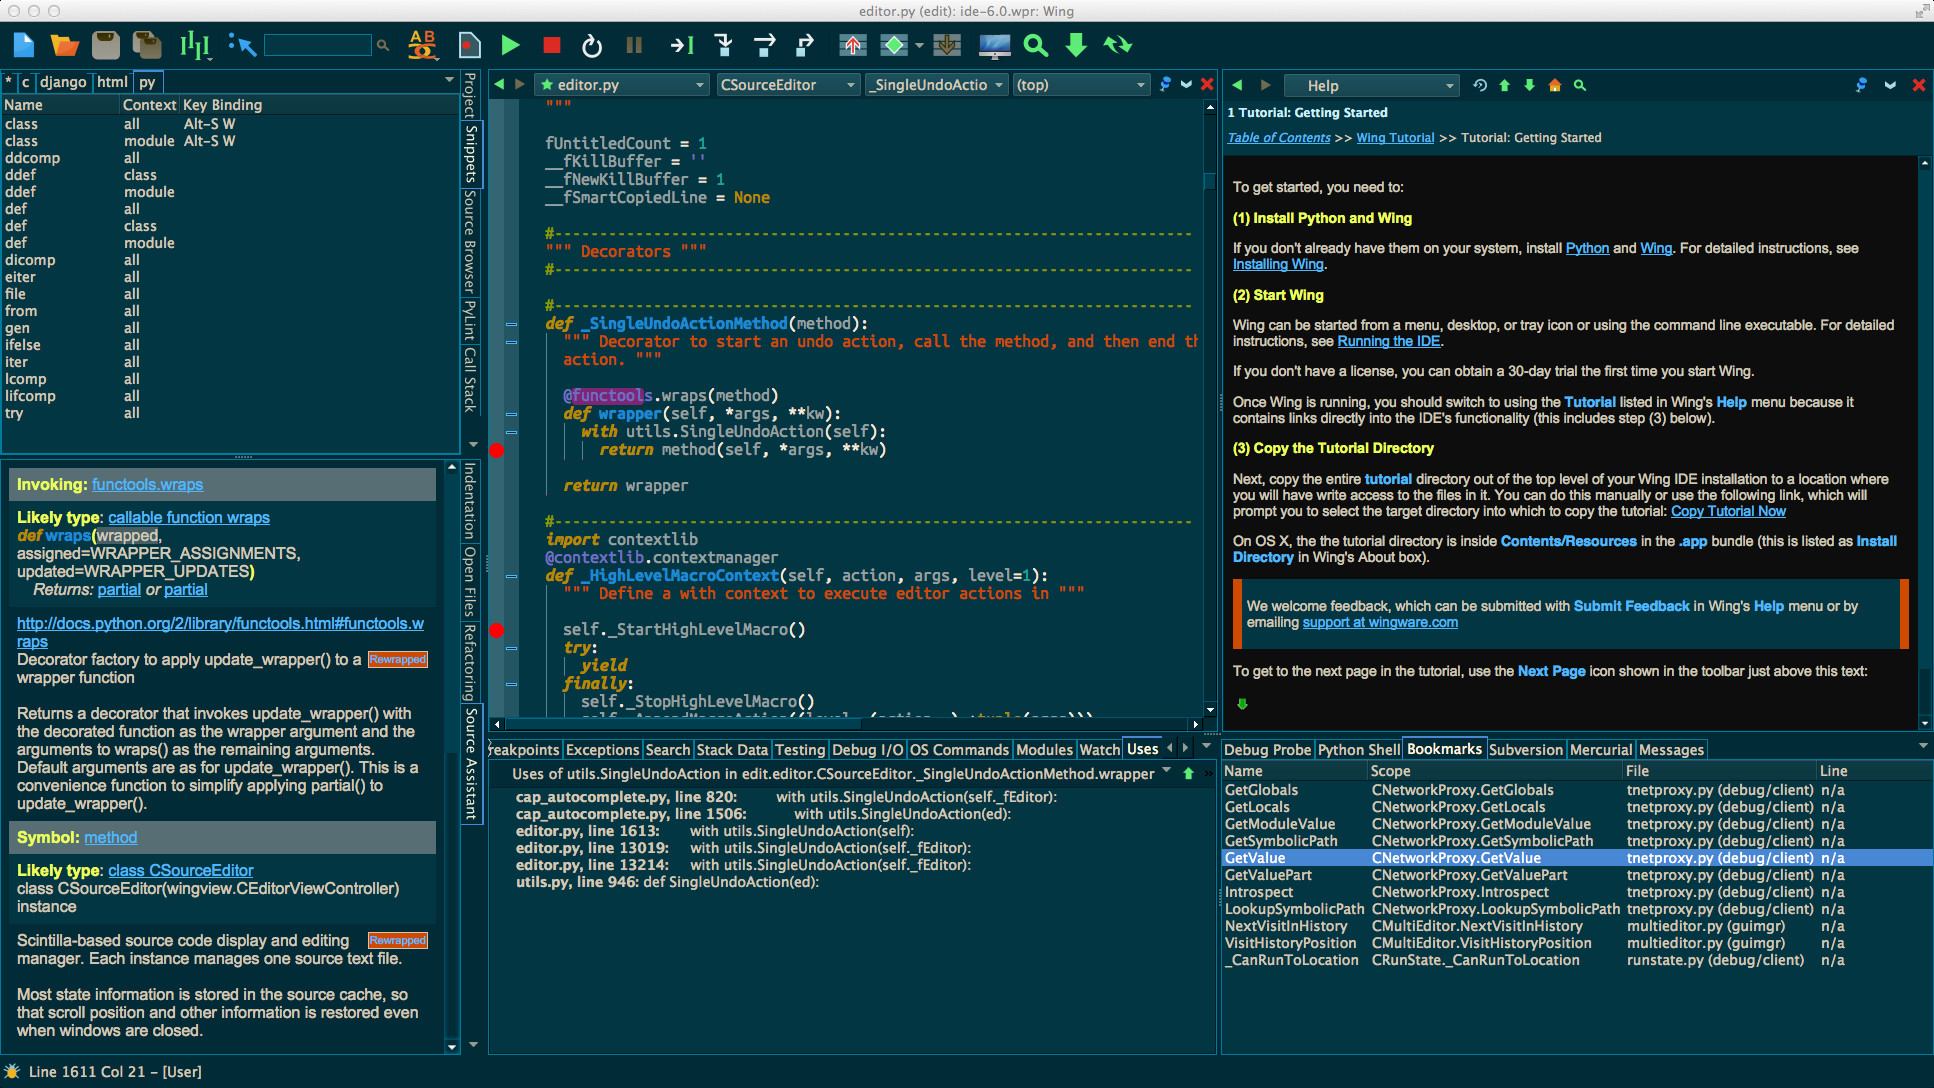Screen dimensions: 1934x1088
Task: Click the Step Over debugger icon
Action: tap(764, 45)
